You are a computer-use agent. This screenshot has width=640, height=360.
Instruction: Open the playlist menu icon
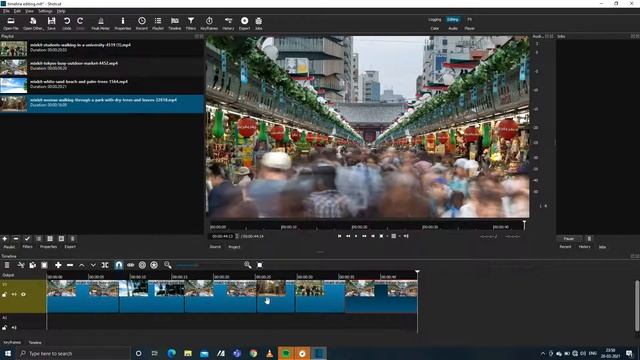[x=72, y=239]
